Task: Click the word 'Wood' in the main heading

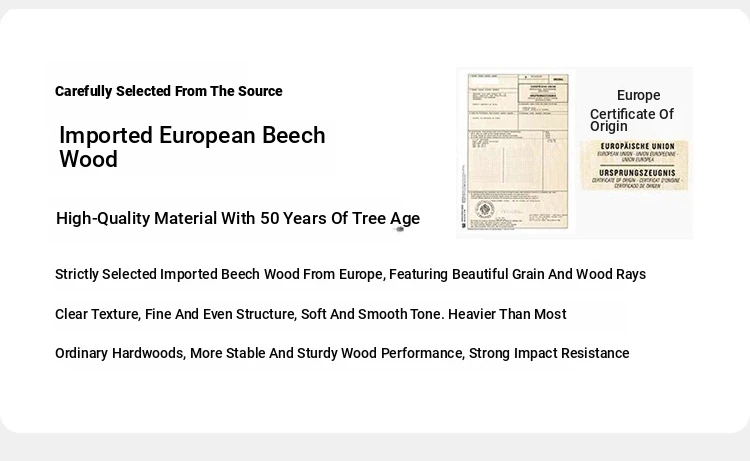Action: [x=88, y=159]
